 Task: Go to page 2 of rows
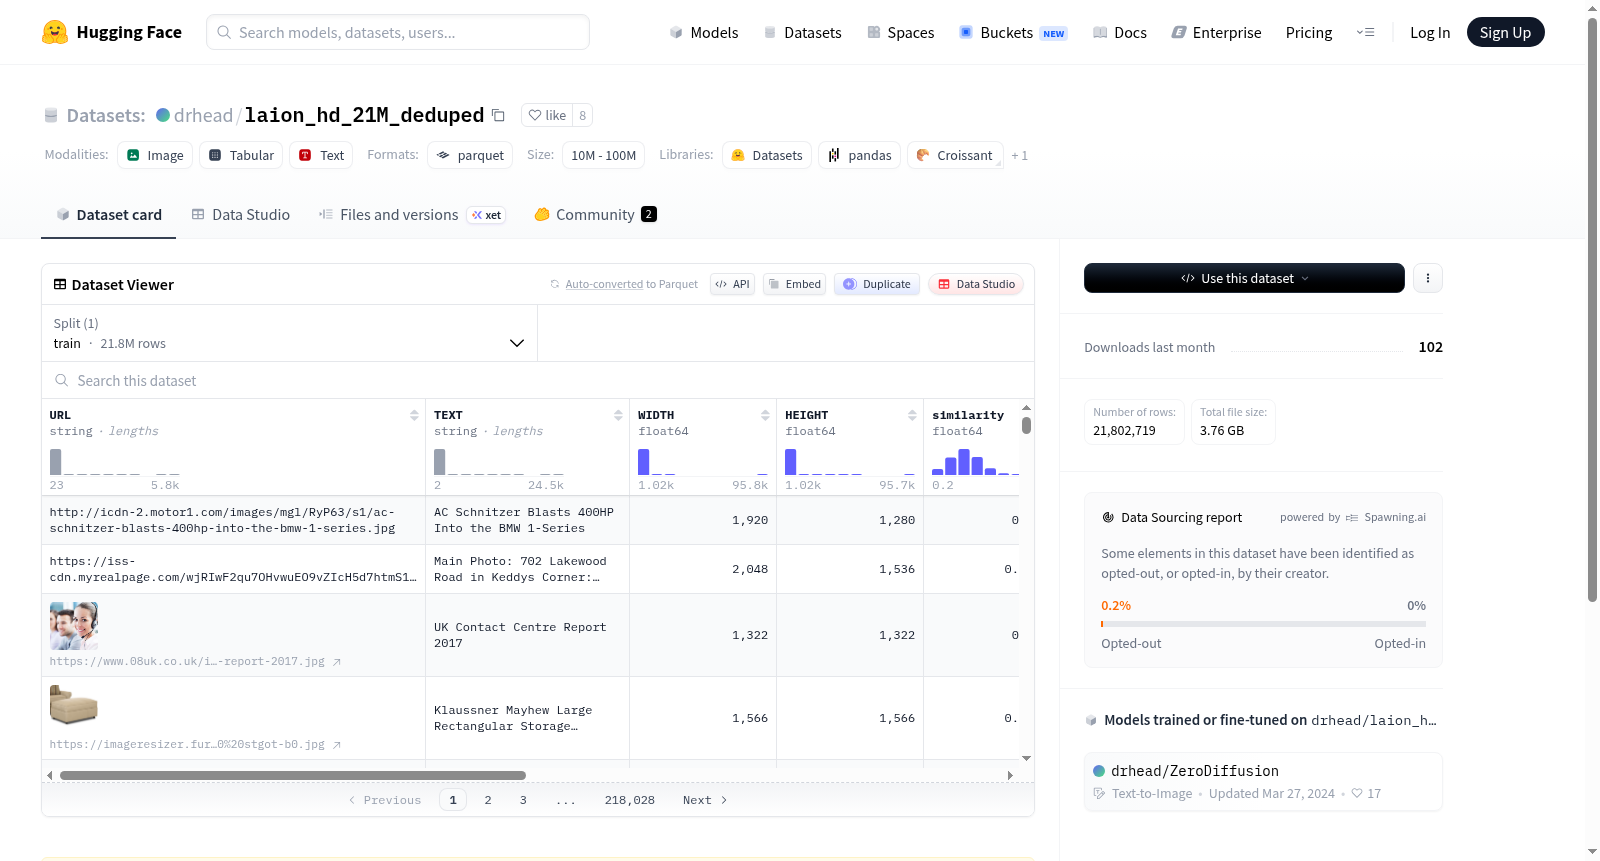(x=488, y=800)
